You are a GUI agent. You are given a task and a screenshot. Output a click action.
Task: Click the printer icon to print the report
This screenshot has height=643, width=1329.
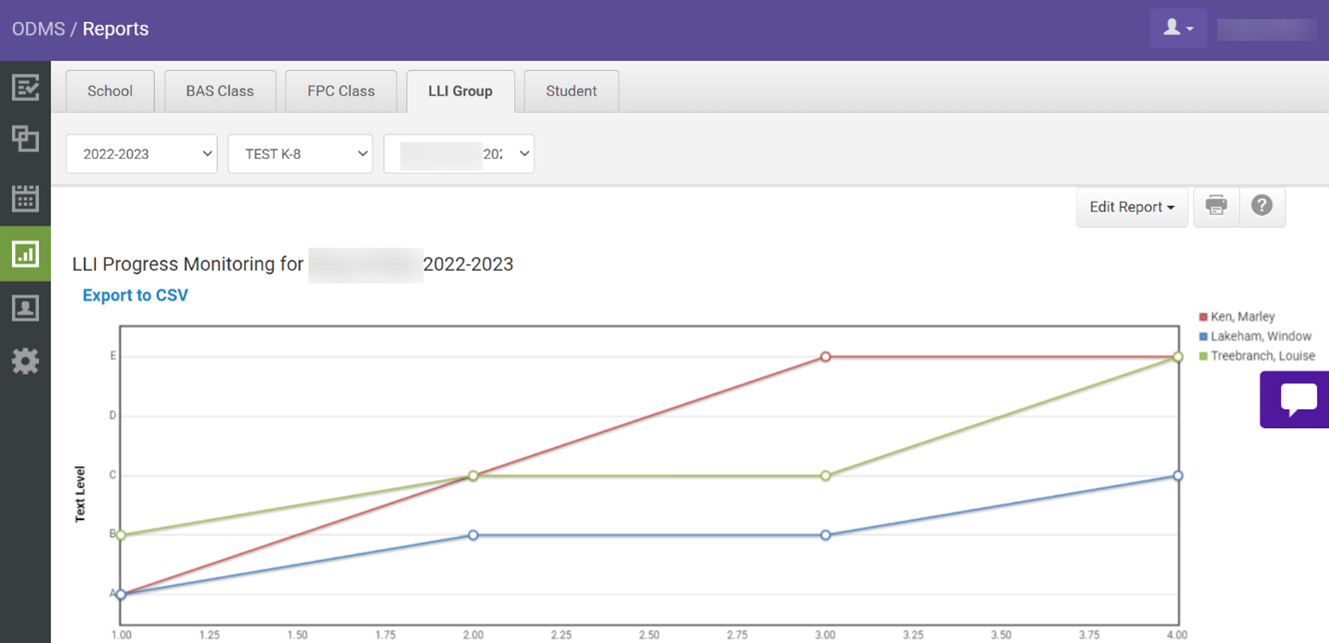pos(1216,206)
